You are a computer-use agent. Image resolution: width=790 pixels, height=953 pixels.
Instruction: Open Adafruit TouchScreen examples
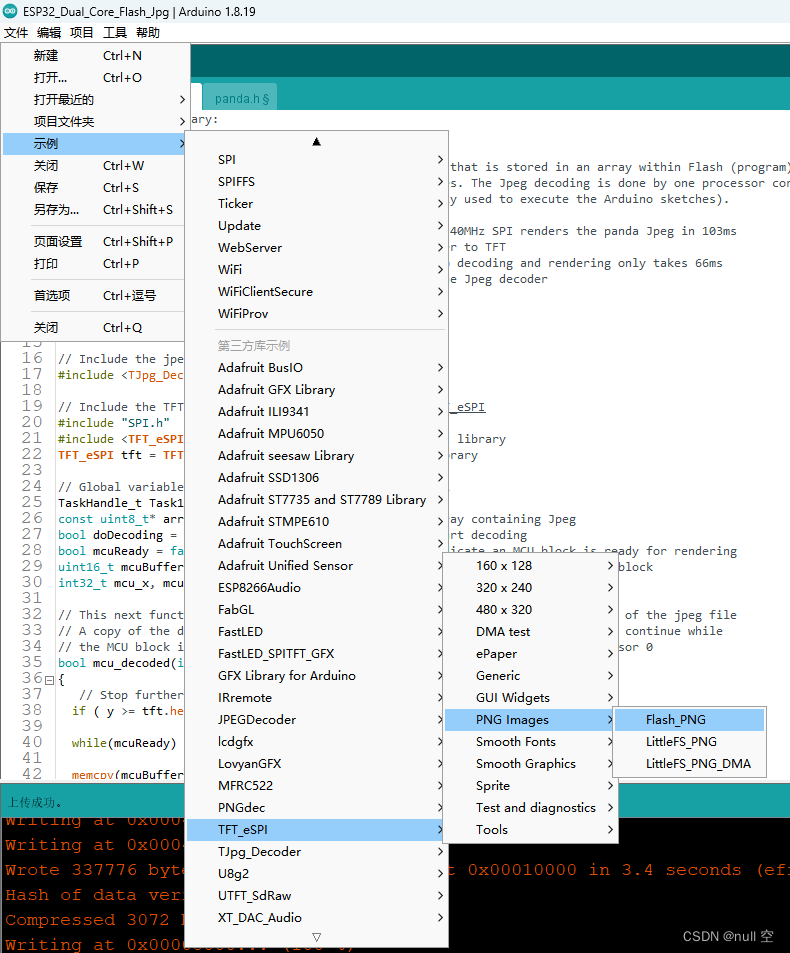pyautogui.click(x=317, y=543)
